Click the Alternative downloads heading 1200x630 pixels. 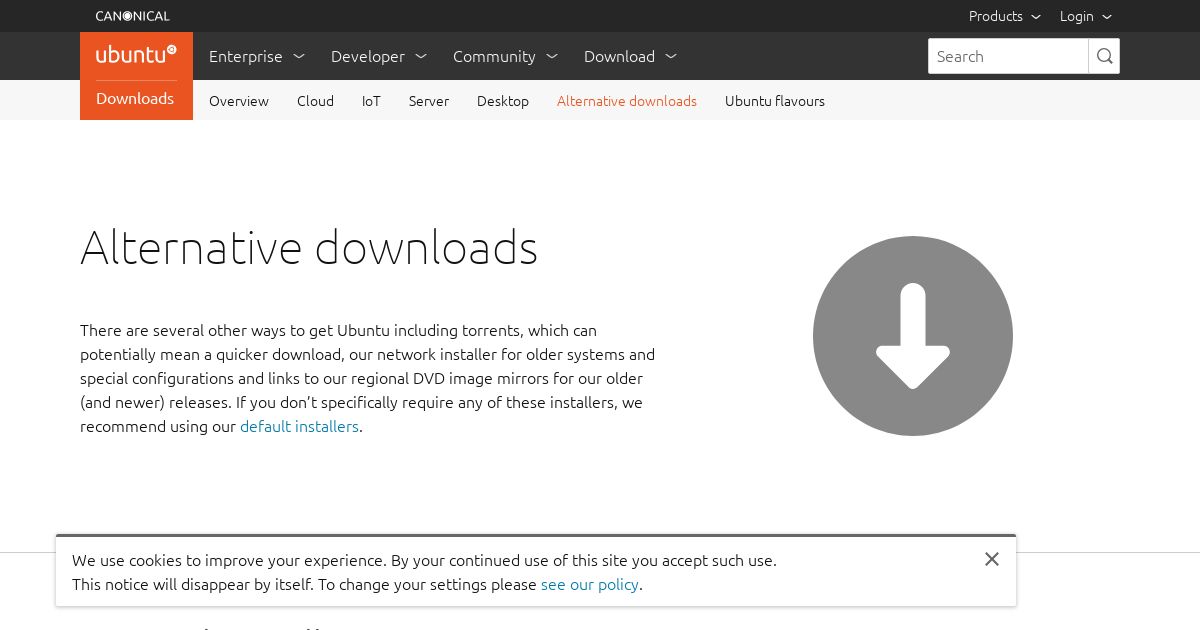tap(309, 247)
